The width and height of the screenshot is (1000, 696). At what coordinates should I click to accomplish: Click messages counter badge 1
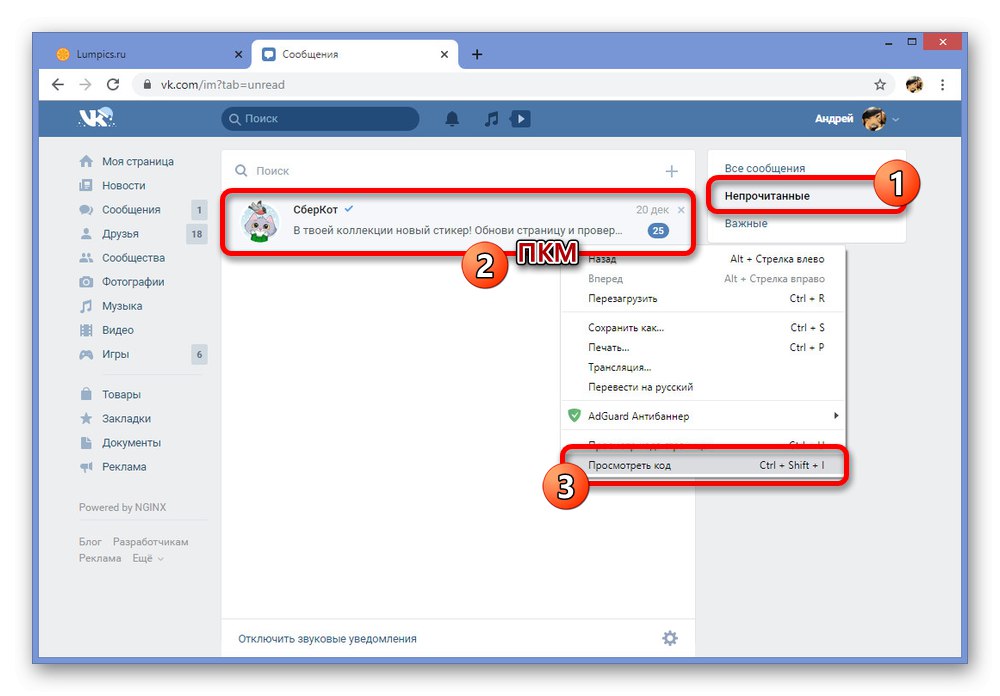(x=200, y=210)
